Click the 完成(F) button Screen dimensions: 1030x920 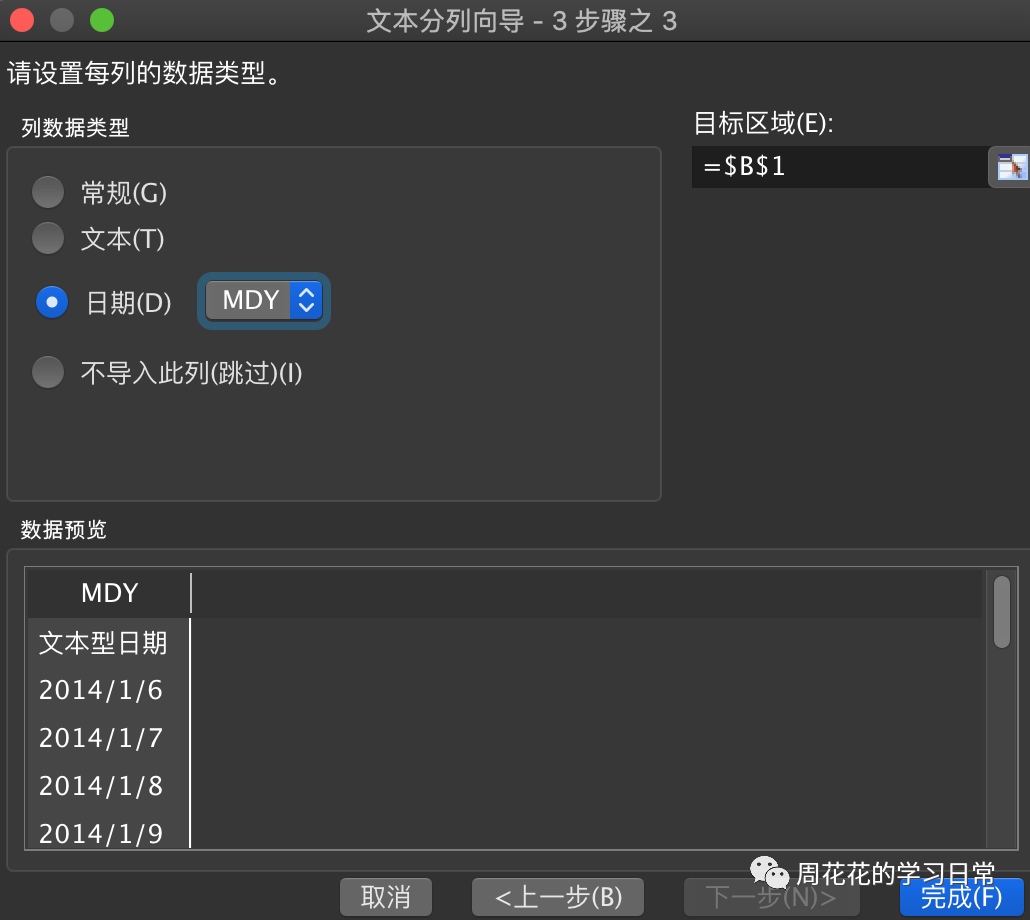[x=961, y=897]
